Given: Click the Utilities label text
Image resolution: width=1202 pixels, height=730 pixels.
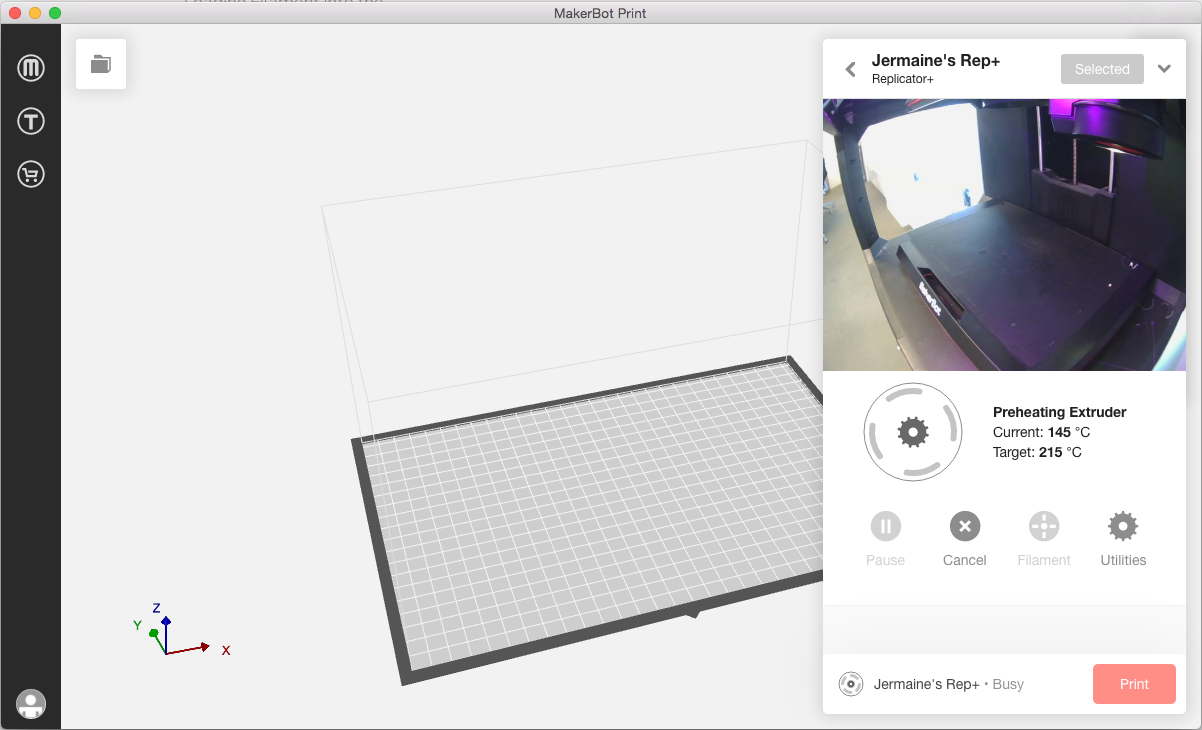Looking at the screenshot, I should (1123, 560).
